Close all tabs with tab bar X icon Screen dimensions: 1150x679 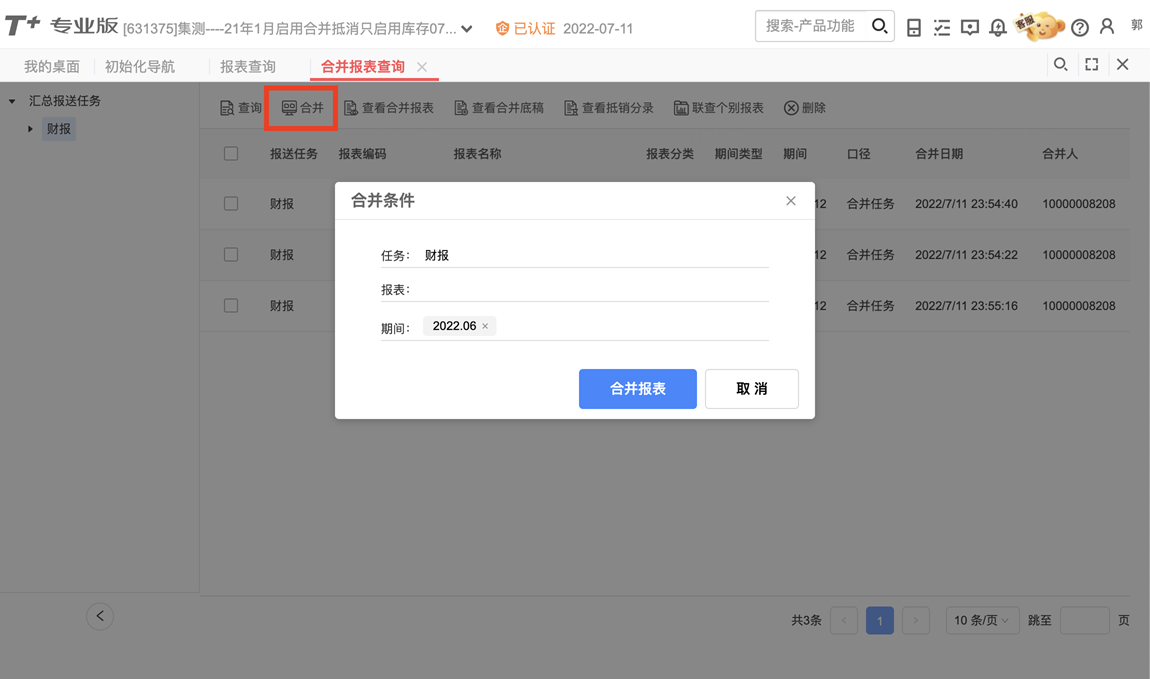1122,65
